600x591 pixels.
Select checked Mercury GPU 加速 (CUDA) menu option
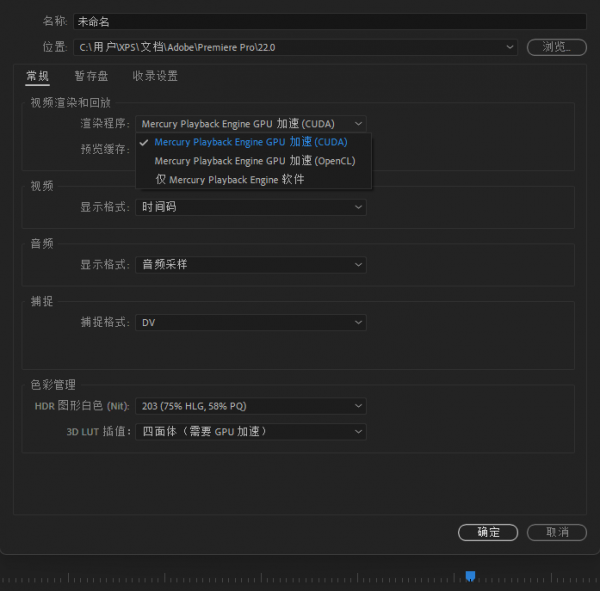[251, 142]
